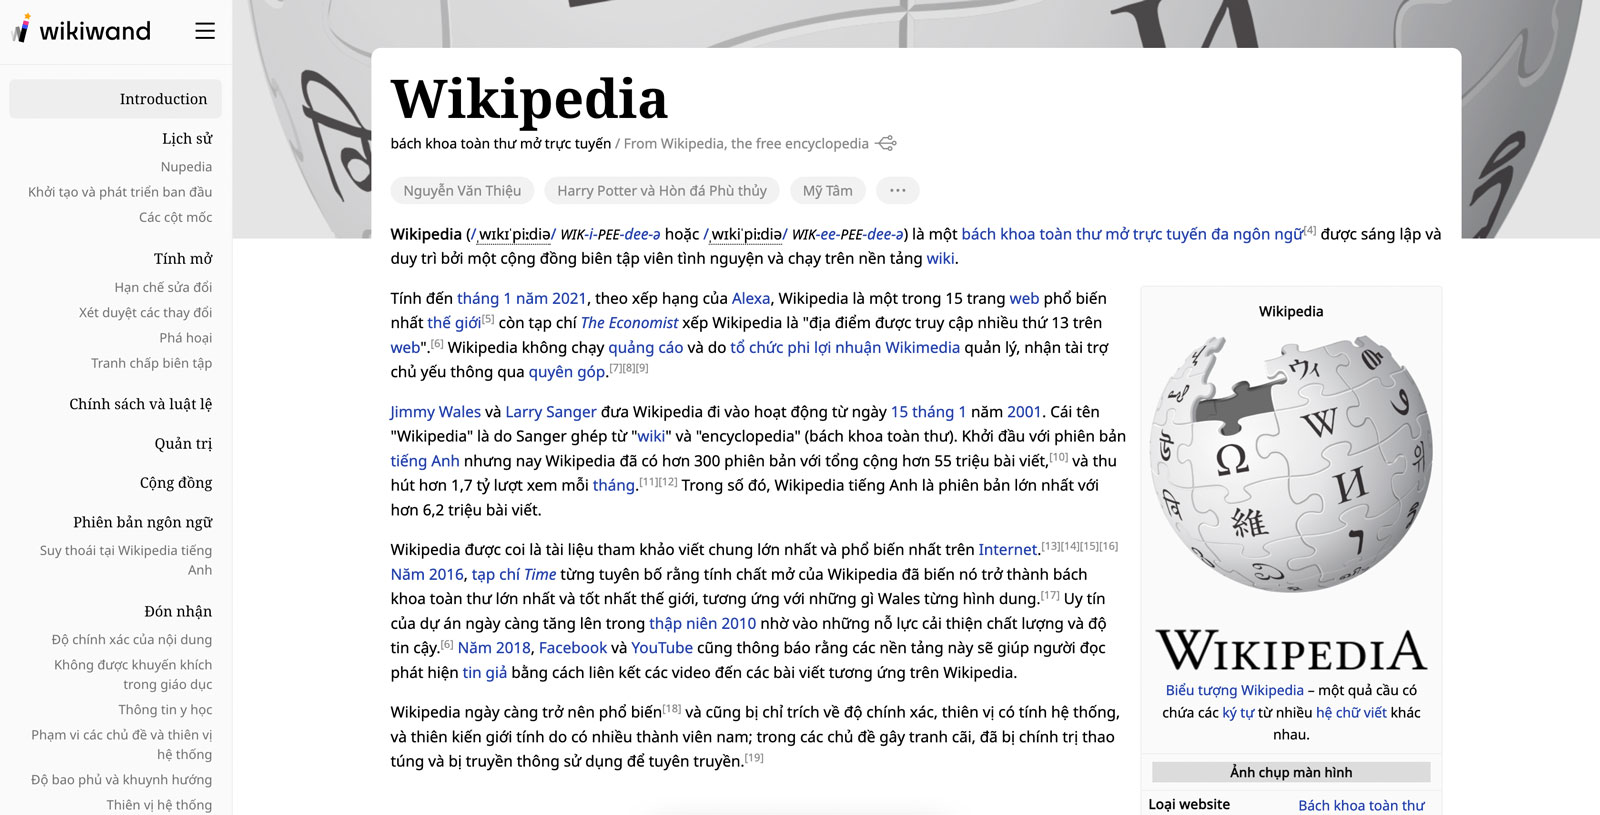The image size is (1600, 815).
Task: Click the connections icon beside the subtitle
Action: click(x=886, y=144)
